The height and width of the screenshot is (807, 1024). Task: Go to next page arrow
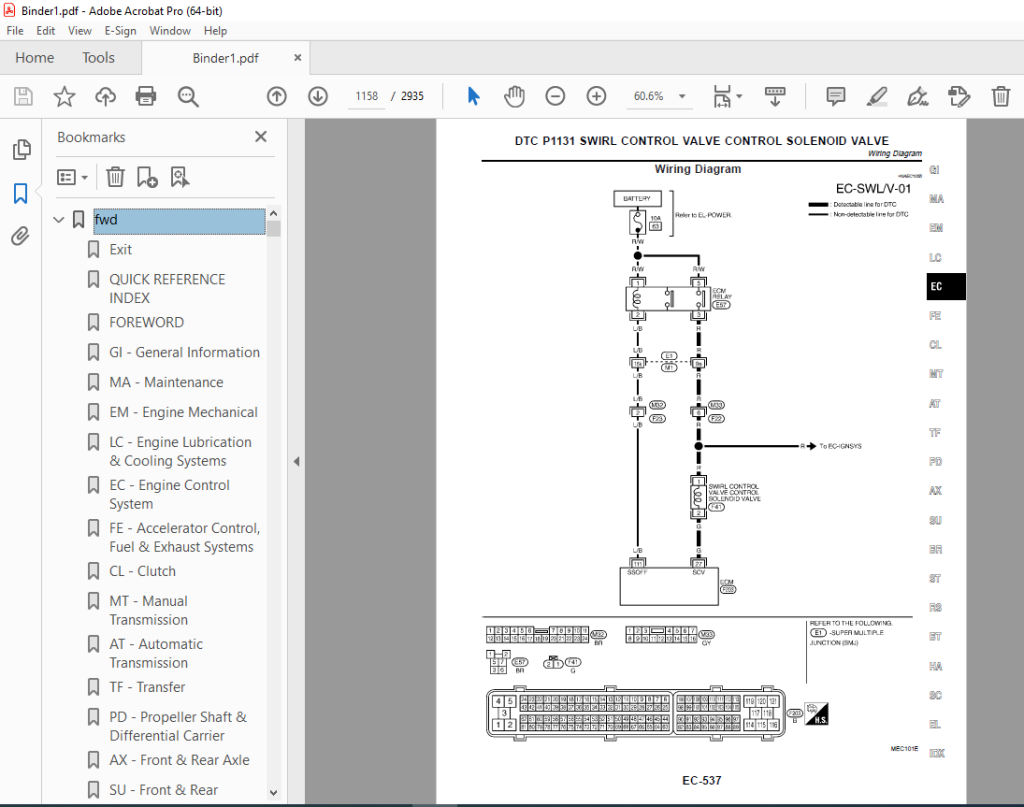(318, 97)
